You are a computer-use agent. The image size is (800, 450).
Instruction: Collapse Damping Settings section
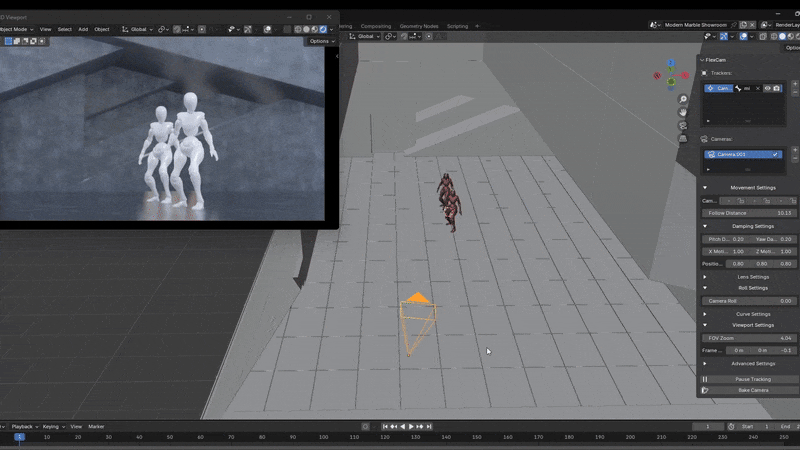coord(705,226)
